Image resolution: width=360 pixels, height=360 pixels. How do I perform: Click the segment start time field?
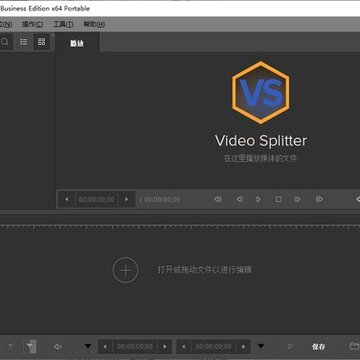135,347
